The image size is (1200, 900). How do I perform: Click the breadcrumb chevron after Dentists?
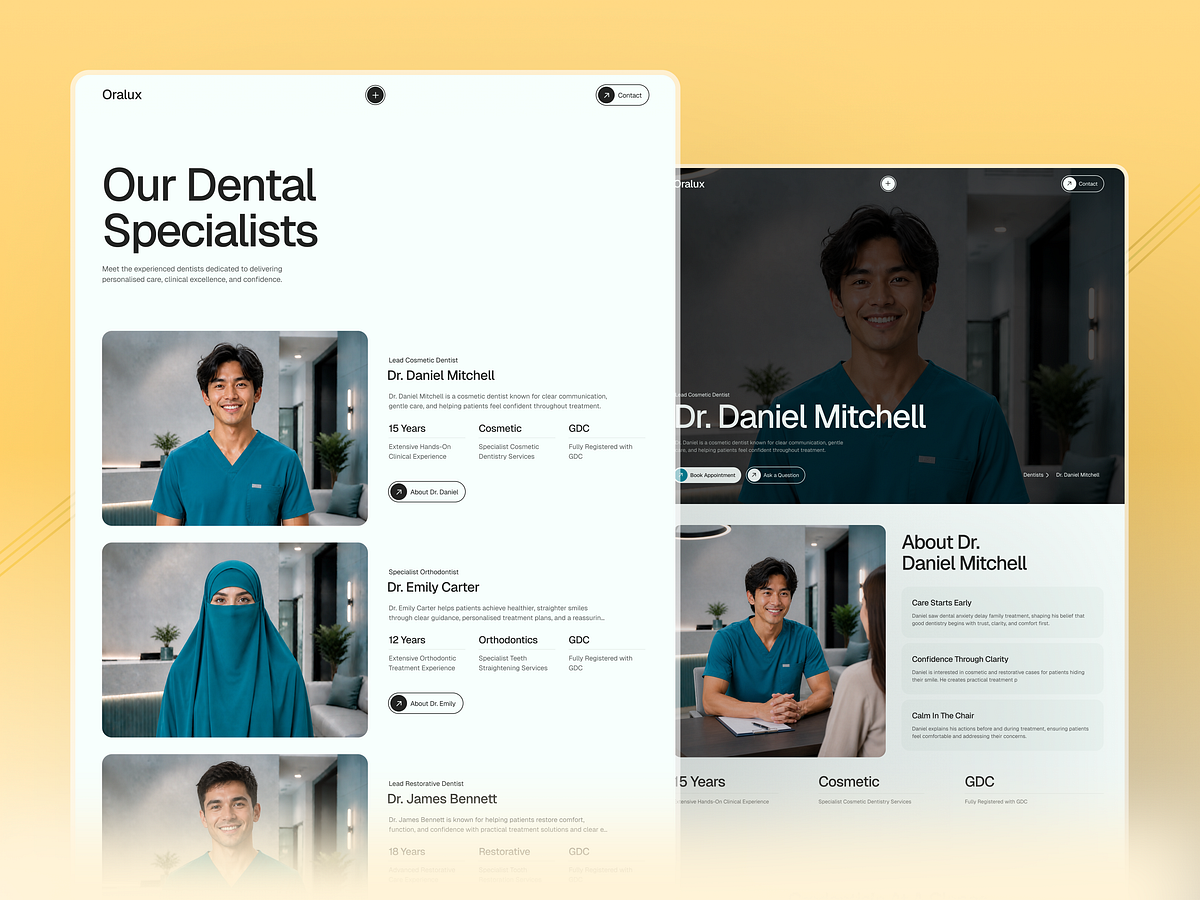click(x=1048, y=475)
